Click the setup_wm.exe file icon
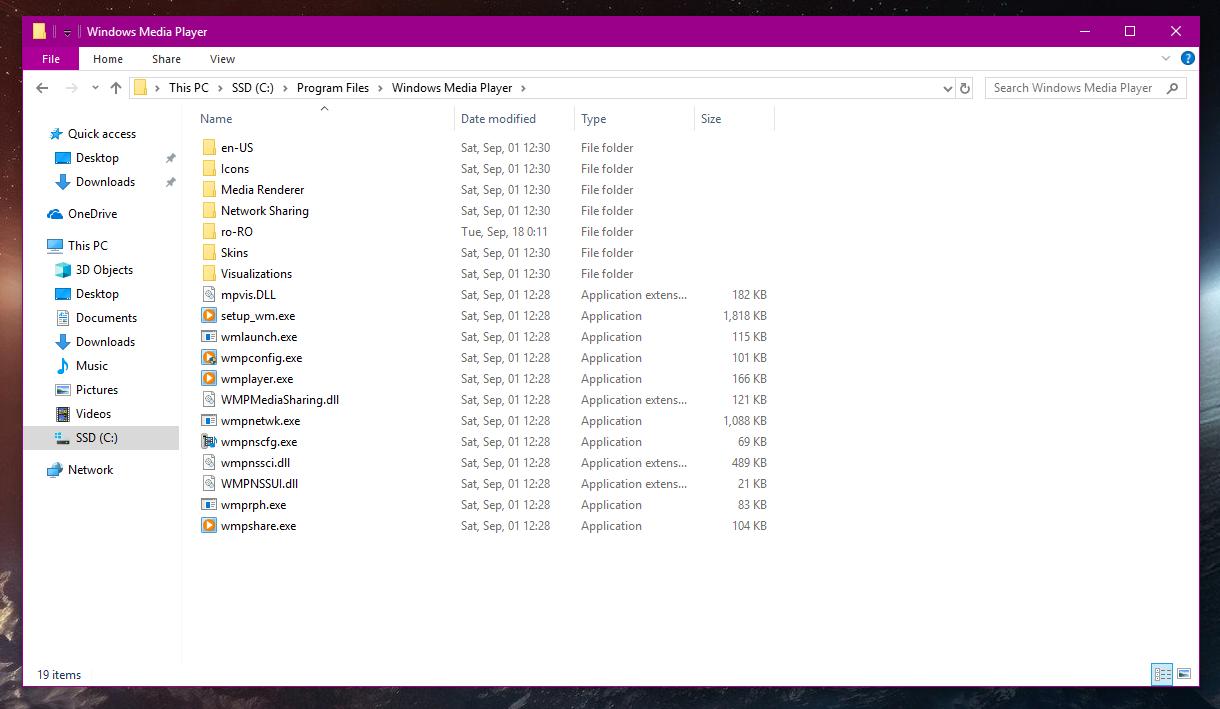The image size is (1220, 709). (x=209, y=316)
